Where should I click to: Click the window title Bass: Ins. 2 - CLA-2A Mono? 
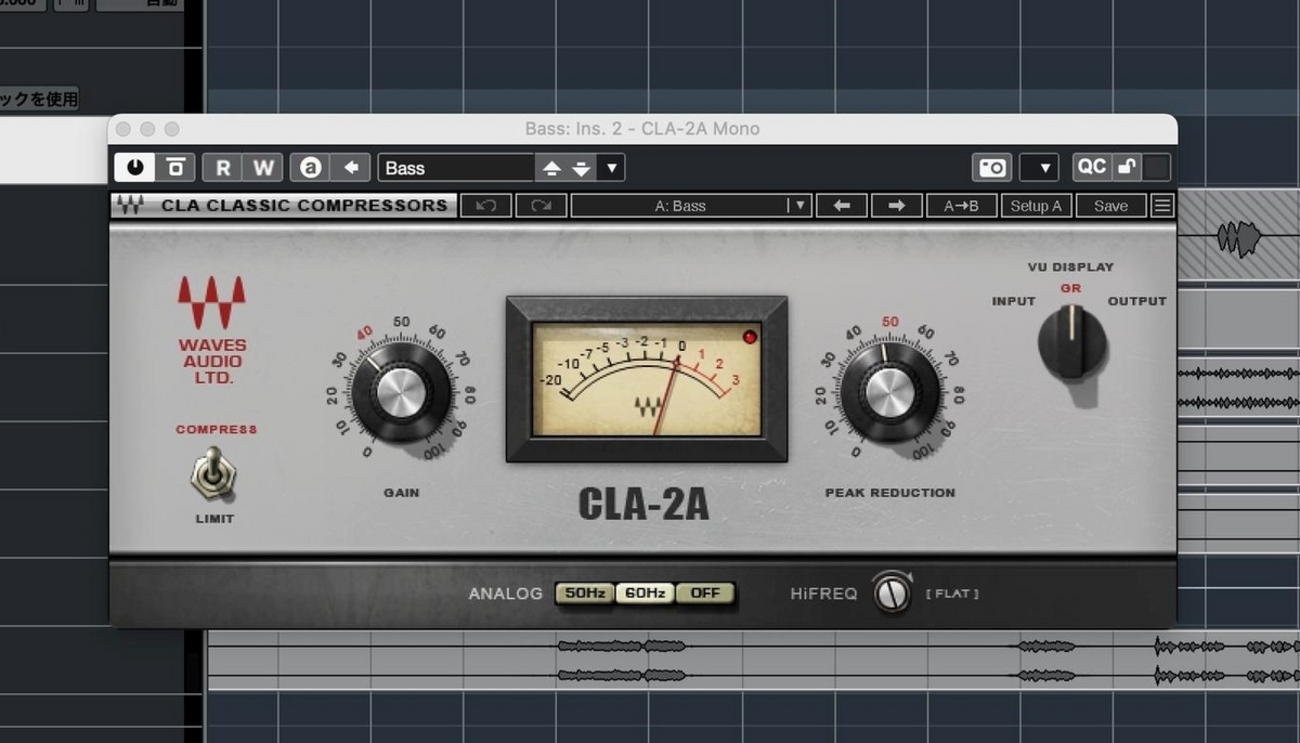coord(642,129)
